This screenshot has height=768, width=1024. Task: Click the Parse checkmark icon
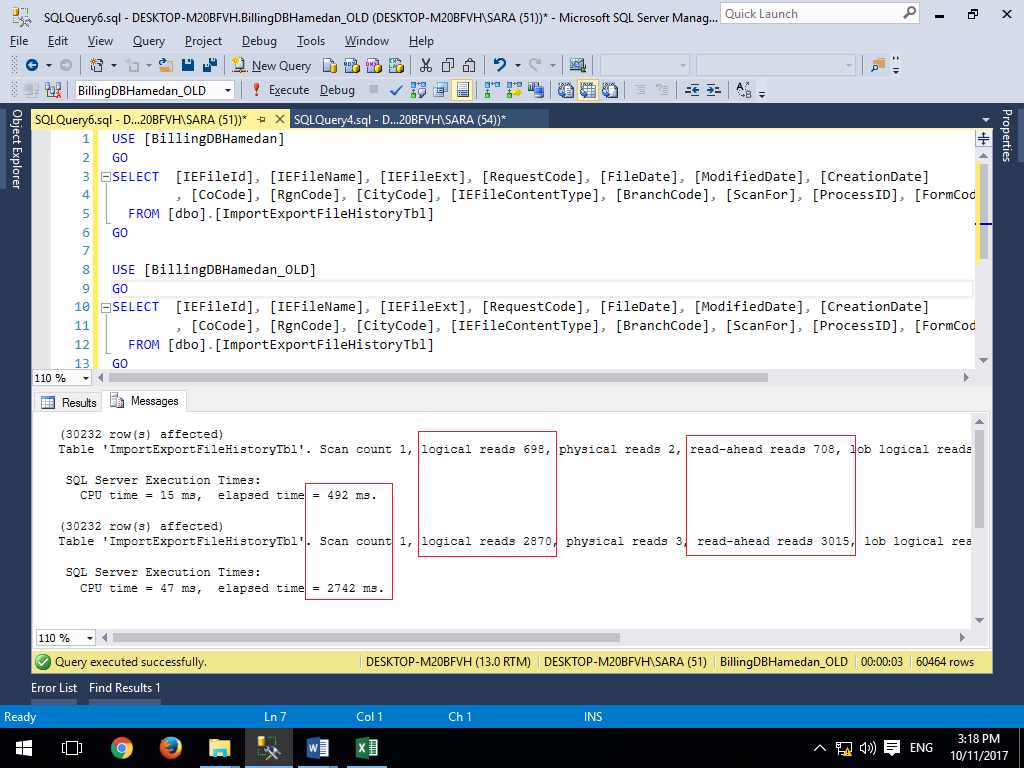point(396,90)
